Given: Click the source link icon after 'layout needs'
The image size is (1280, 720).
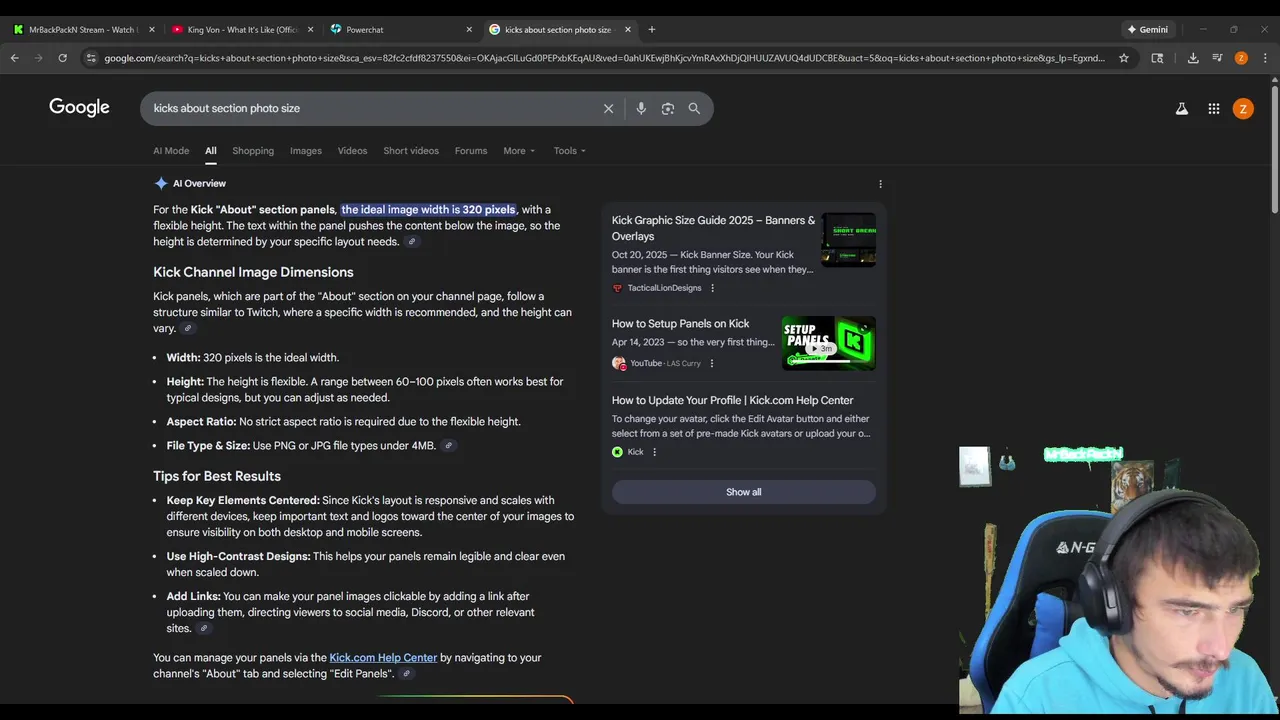Looking at the screenshot, I should coord(411,242).
